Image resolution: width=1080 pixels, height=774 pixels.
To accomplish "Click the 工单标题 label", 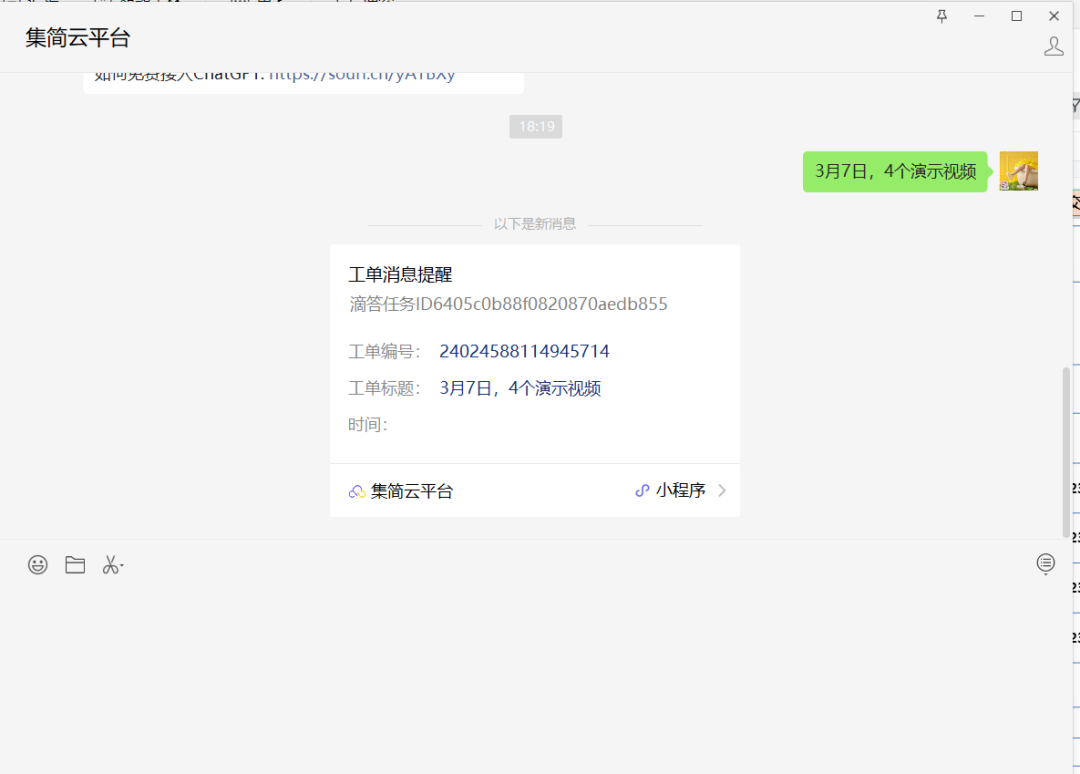I will (x=384, y=388).
